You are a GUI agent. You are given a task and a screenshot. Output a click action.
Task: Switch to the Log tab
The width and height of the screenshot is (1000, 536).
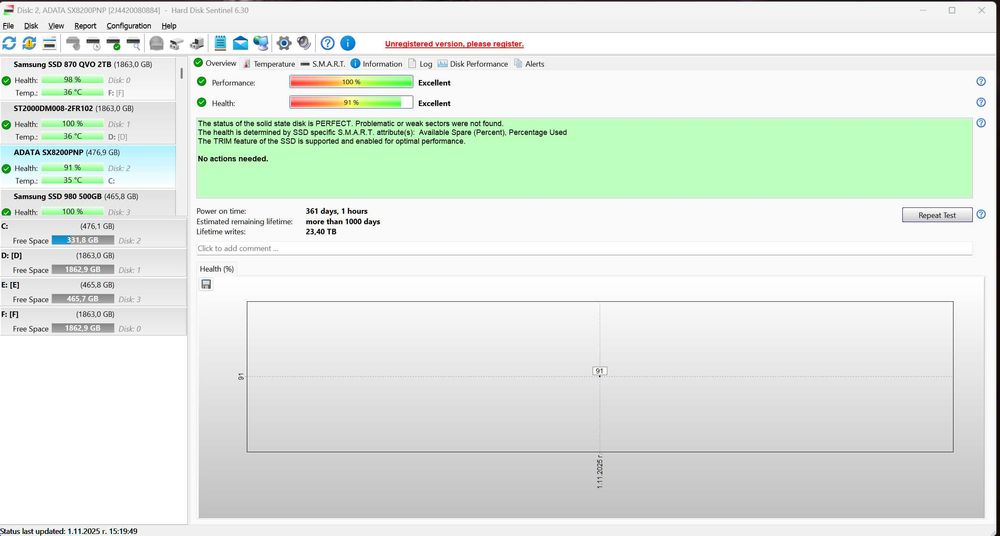pos(420,64)
